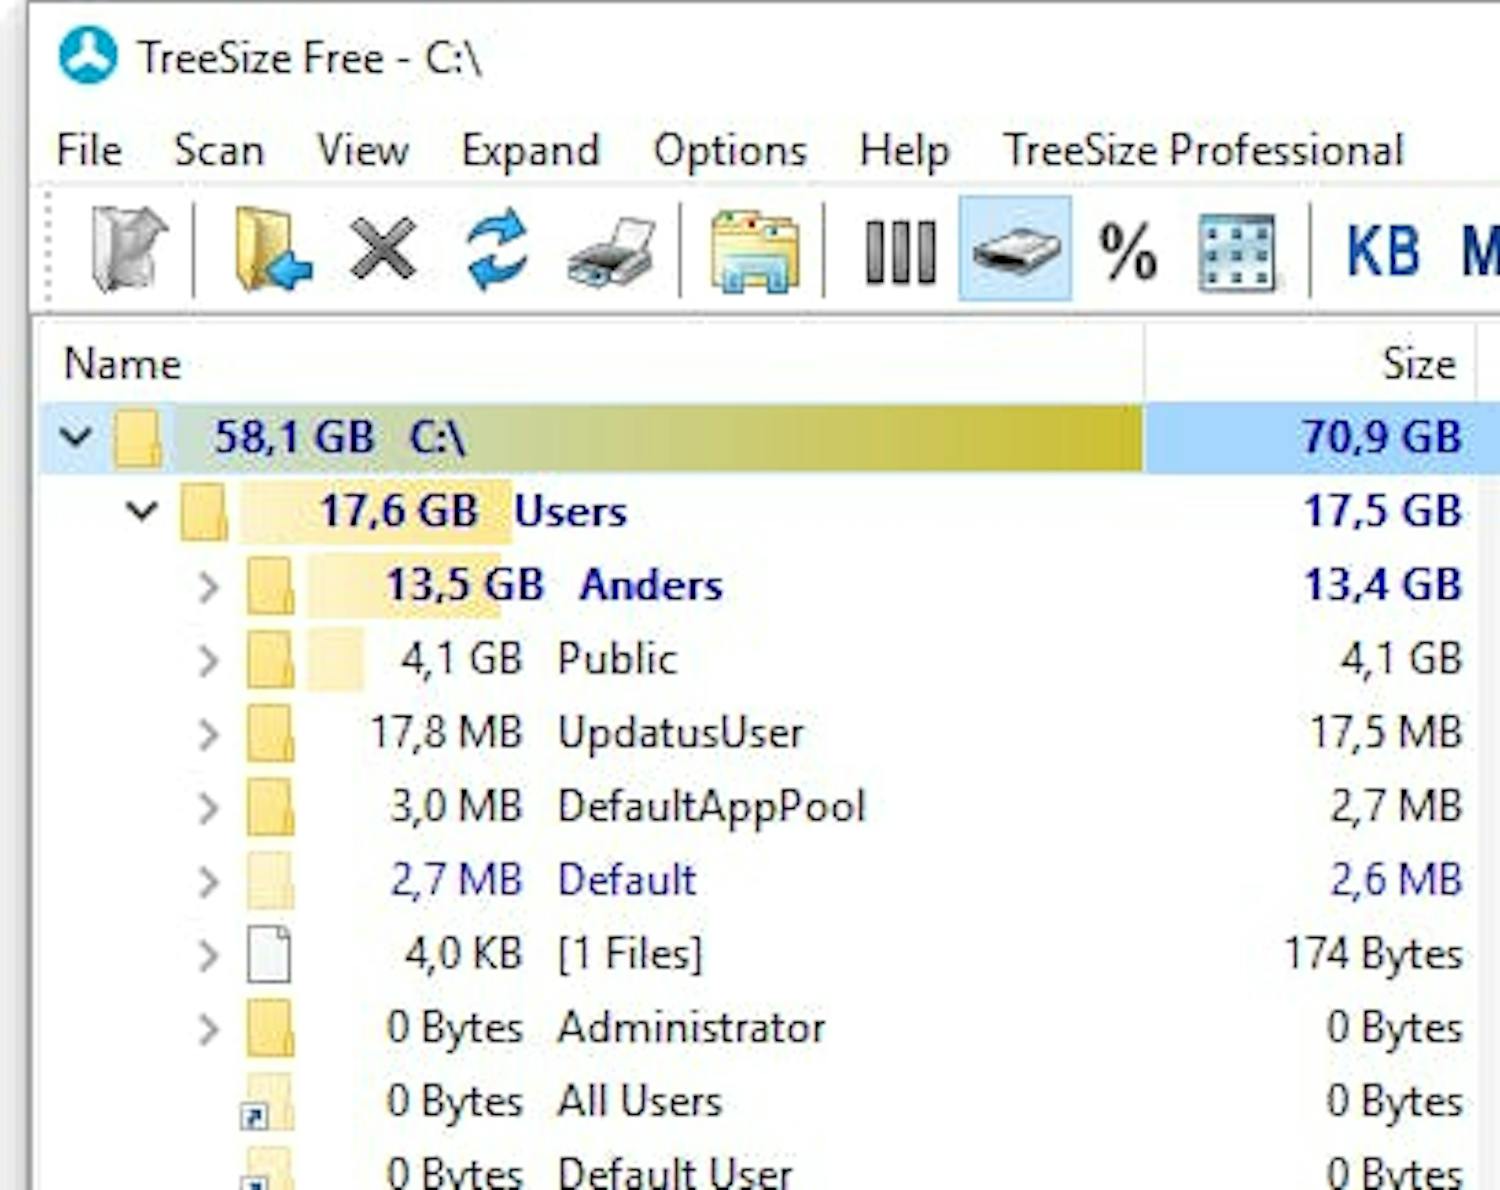This screenshot has height=1190, width=1500.
Task: Sort by the Size column
Action: [1418, 363]
